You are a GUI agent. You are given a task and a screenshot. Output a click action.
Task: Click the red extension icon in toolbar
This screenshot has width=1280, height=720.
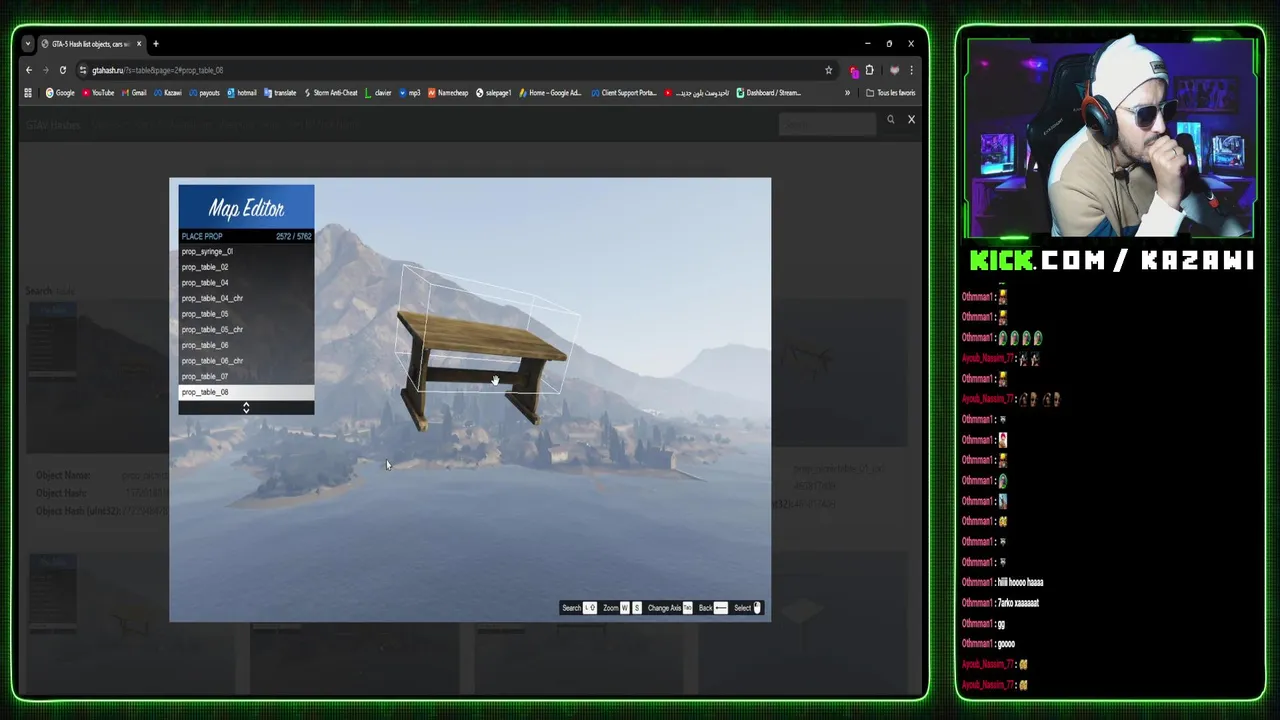853,70
